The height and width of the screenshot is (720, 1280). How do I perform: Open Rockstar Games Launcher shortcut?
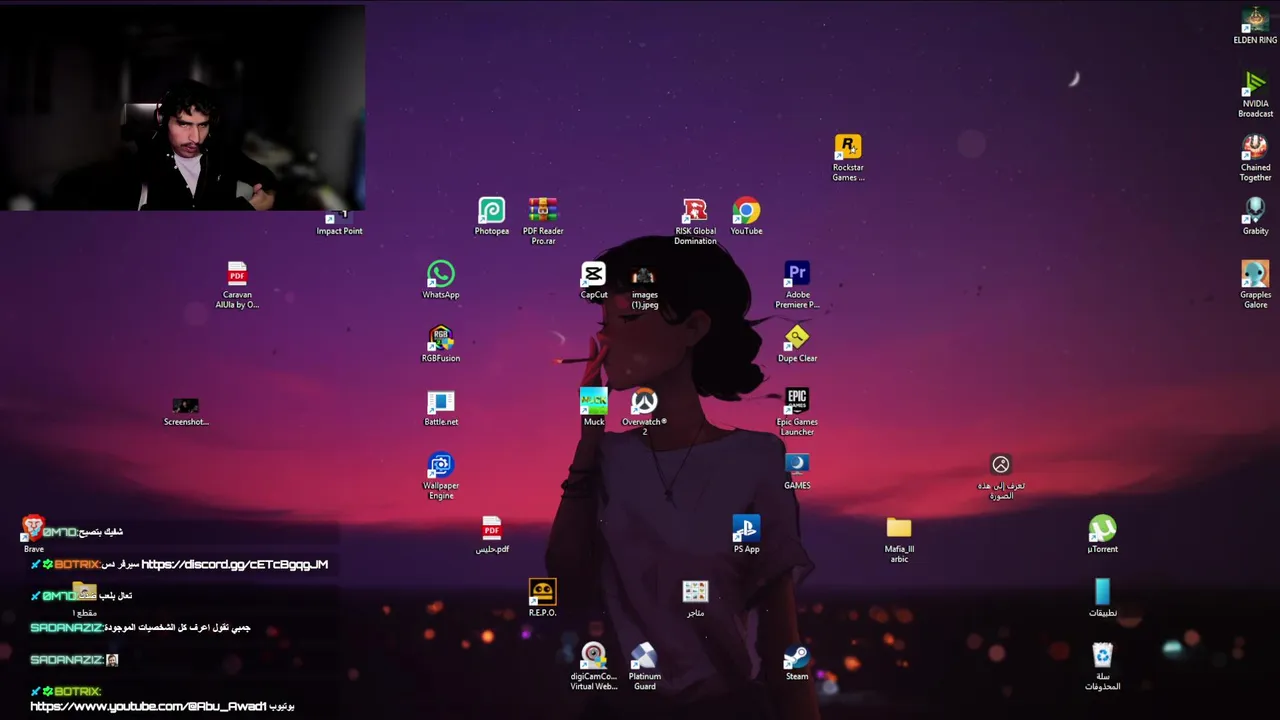[x=848, y=158]
